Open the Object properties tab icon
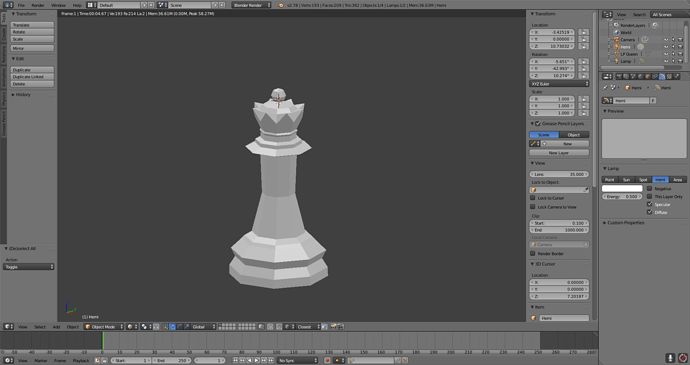Screen dimensions: 690x365 648,77
